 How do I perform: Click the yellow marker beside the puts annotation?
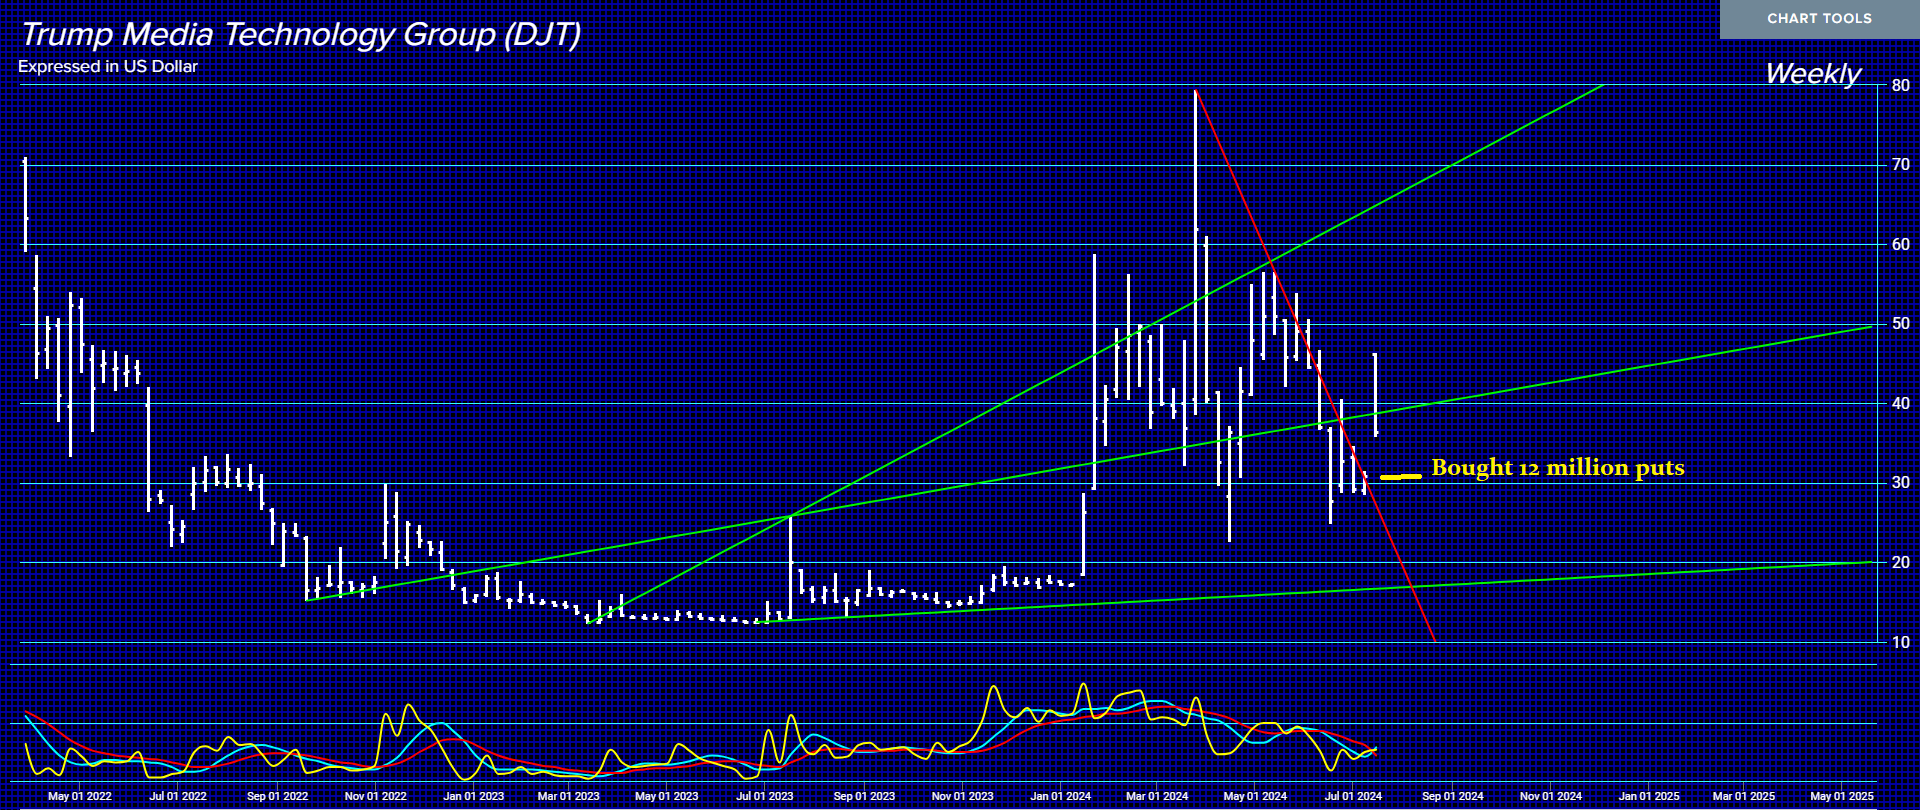click(x=1400, y=477)
